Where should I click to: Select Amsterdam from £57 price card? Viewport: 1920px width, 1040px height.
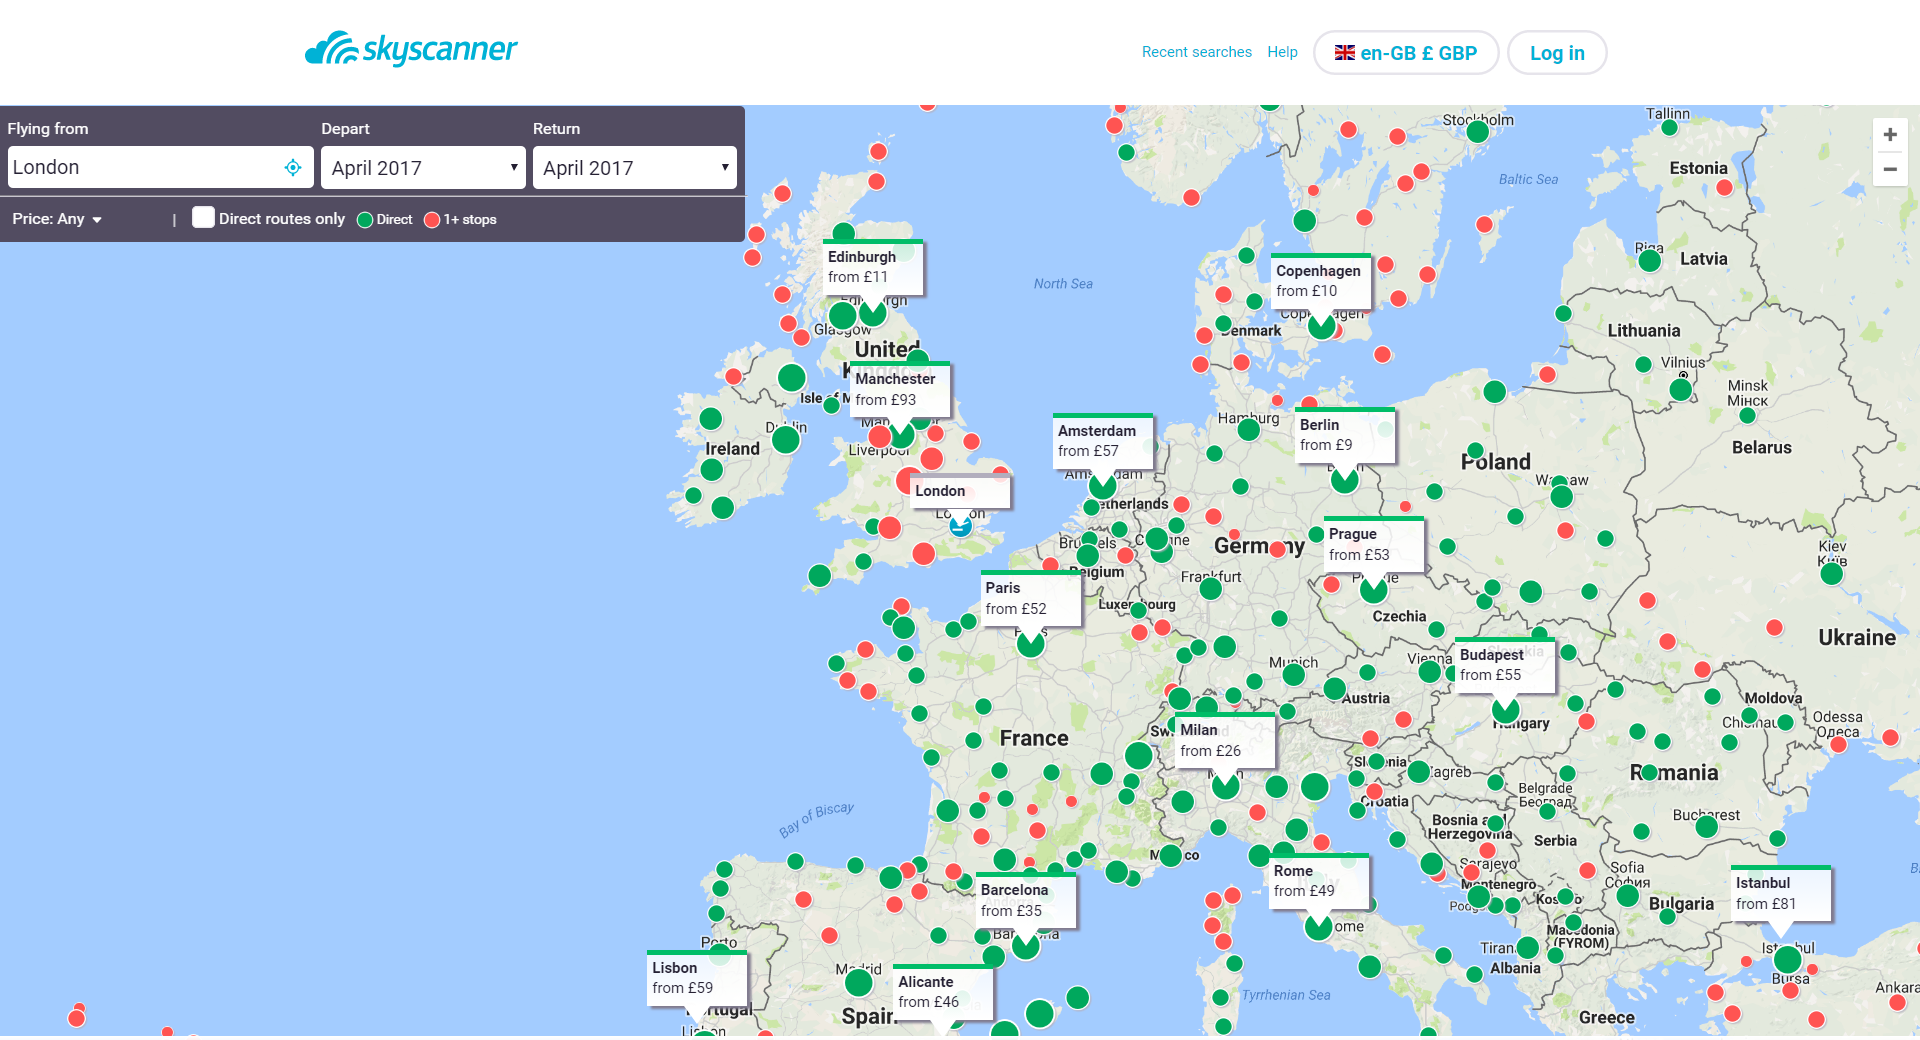coord(1103,441)
